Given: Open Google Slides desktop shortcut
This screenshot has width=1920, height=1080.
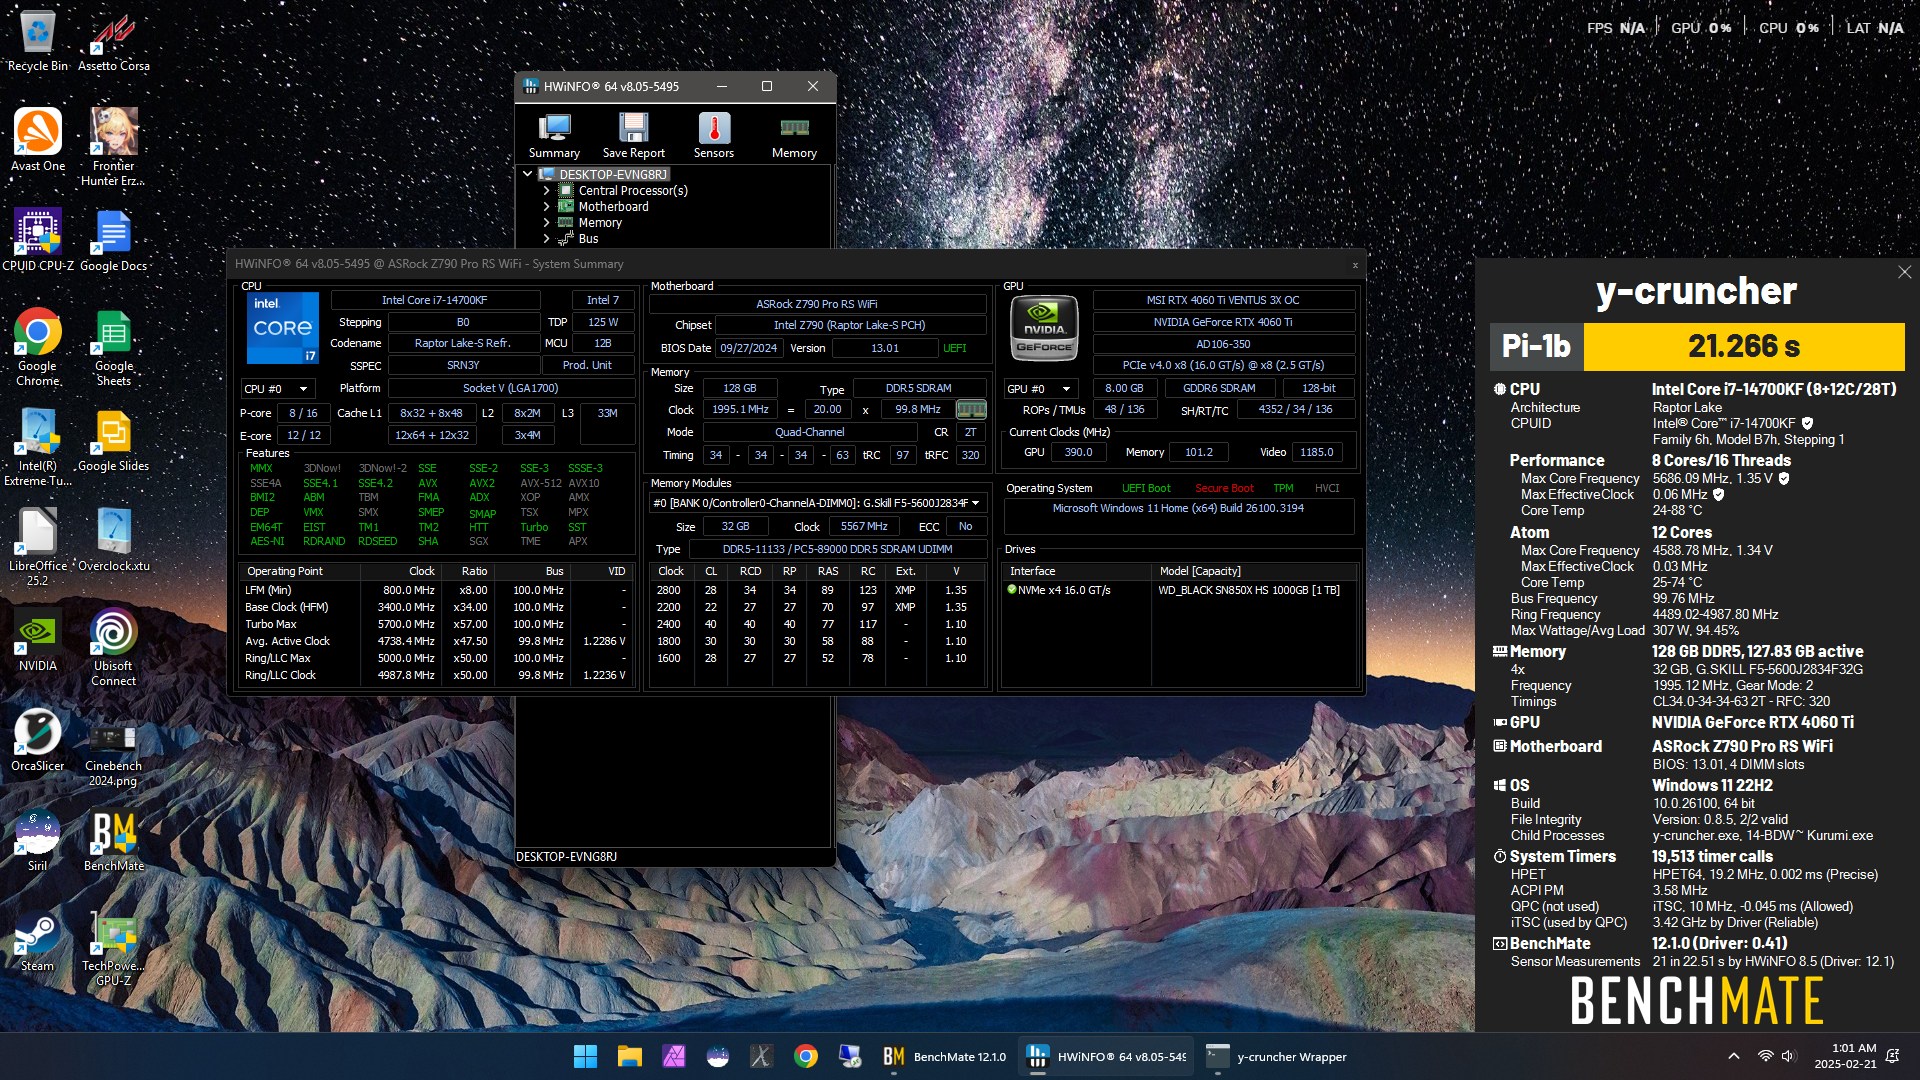Looking at the screenshot, I should [x=114, y=440].
